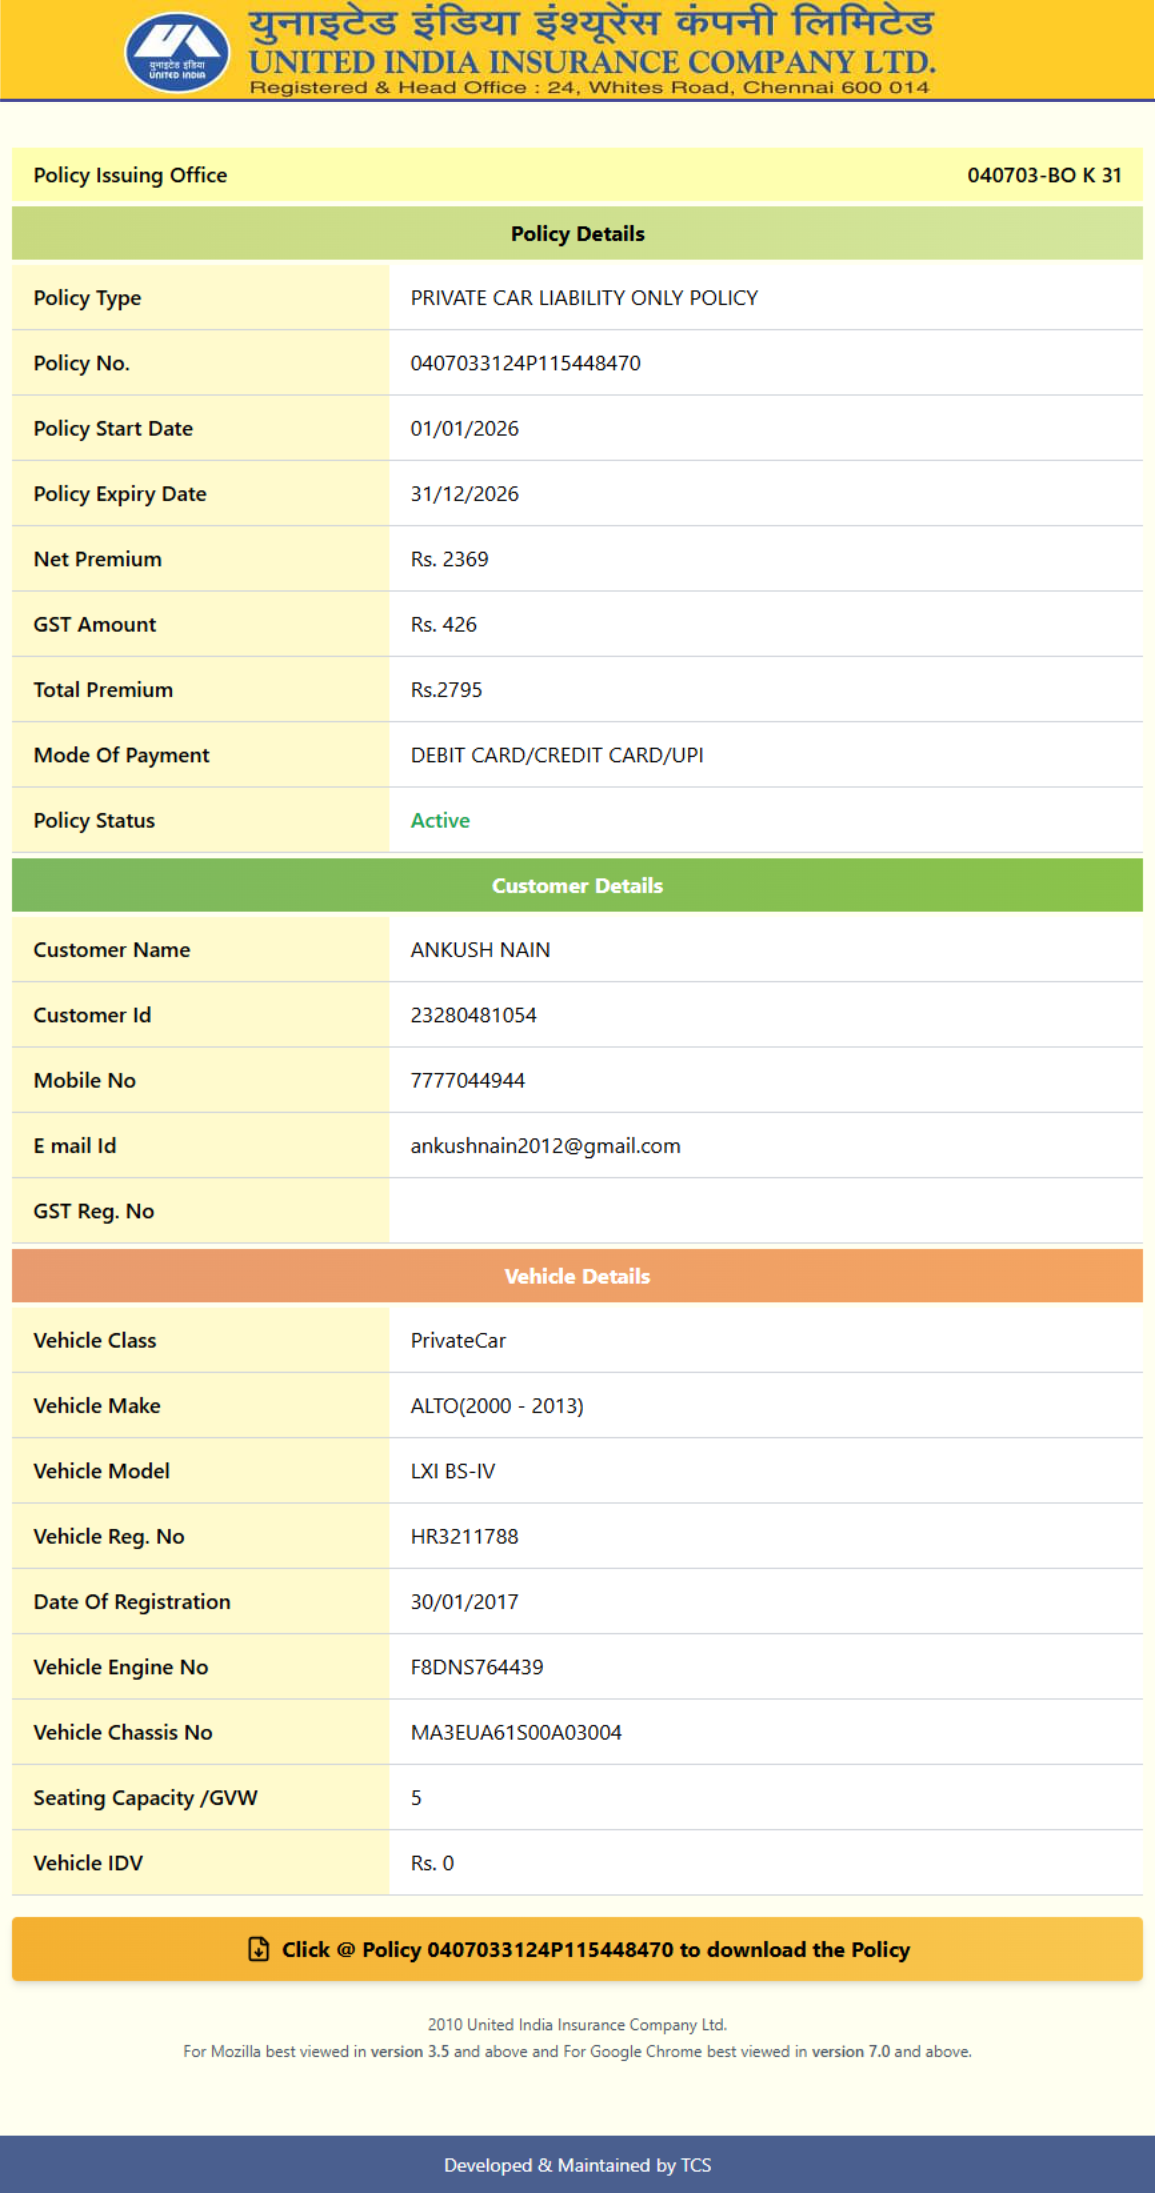Viewport: 1155px width, 2193px height.
Task: Click the download file icon
Action: click(258, 1949)
